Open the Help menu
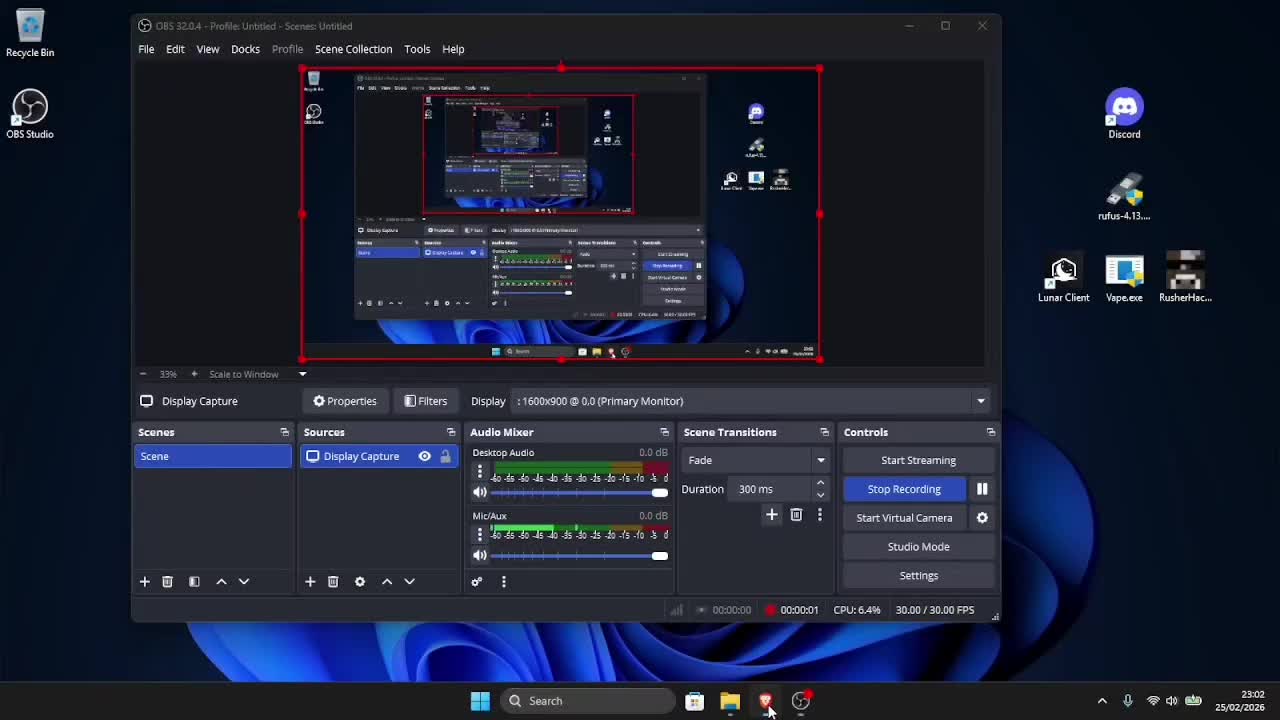Image resolution: width=1280 pixels, height=720 pixels. (x=453, y=49)
